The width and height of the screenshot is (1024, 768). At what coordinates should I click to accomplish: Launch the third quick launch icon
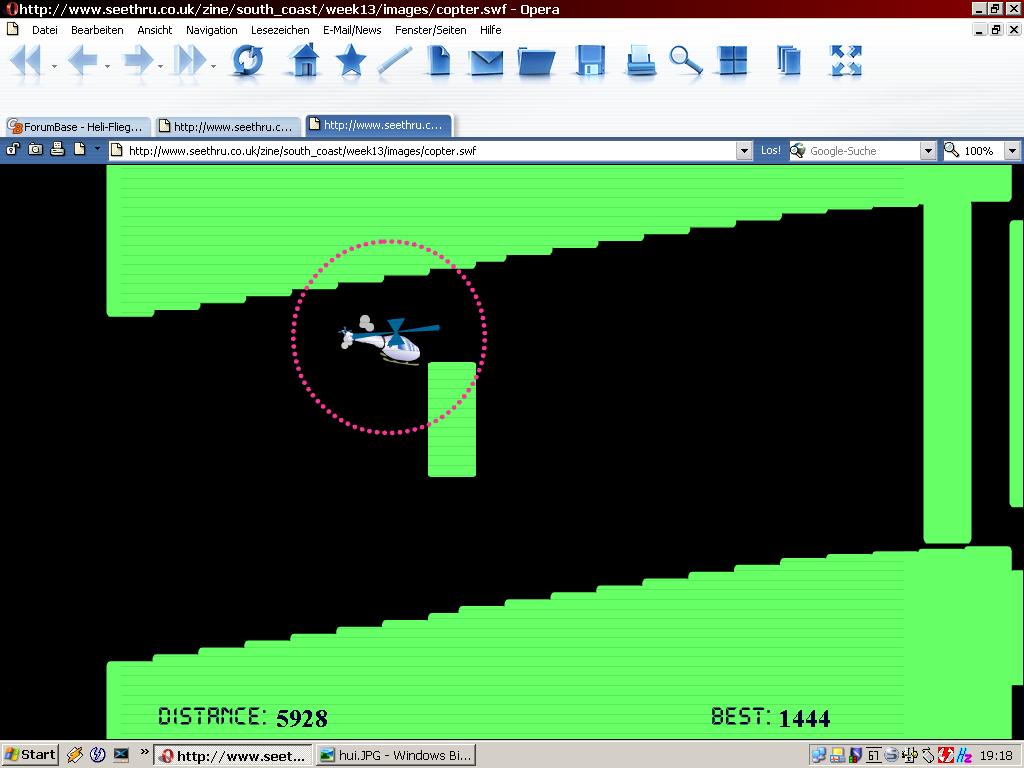click(x=121, y=755)
